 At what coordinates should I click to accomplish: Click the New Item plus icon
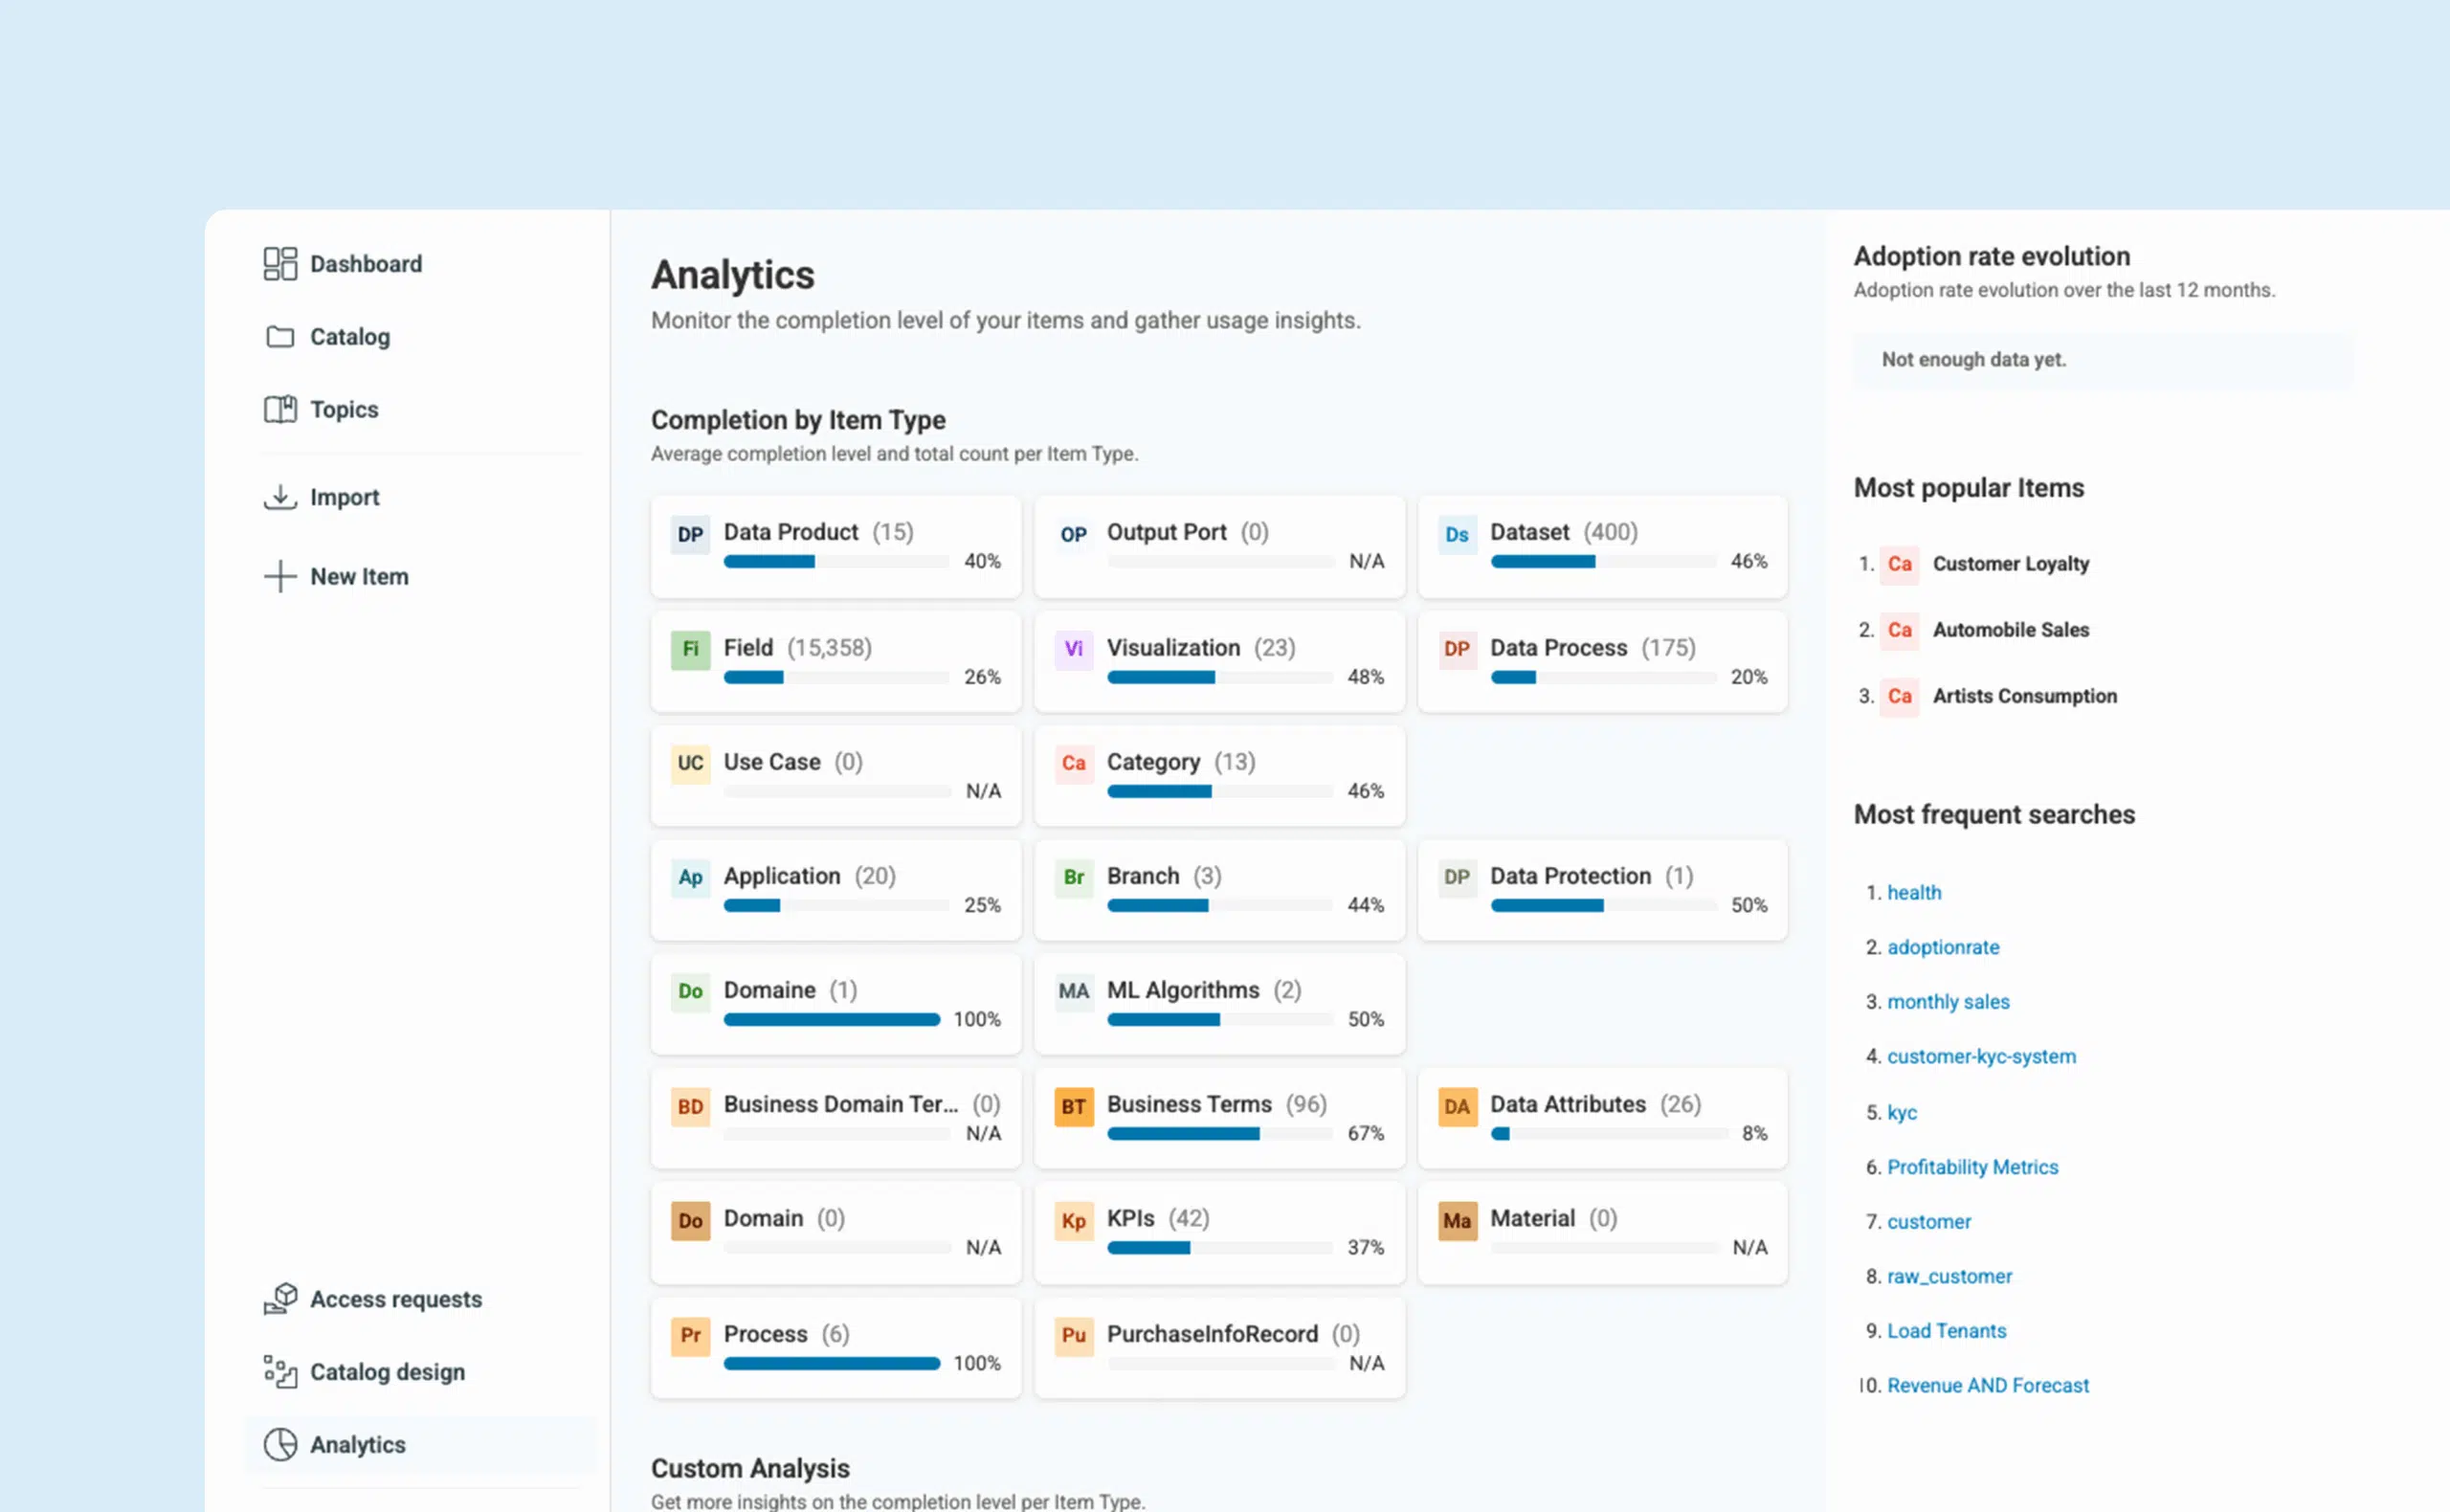pyautogui.click(x=280, y=576)
